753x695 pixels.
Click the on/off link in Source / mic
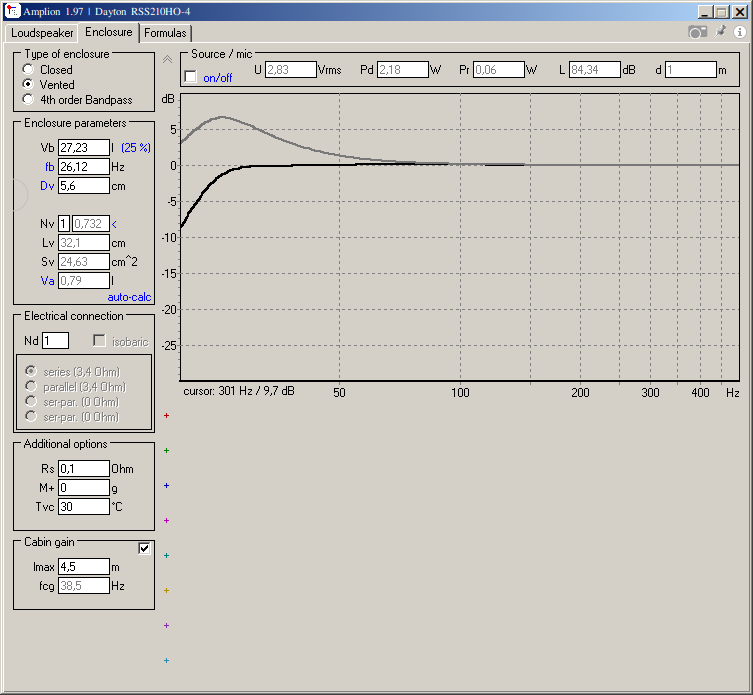click(218, 77)
